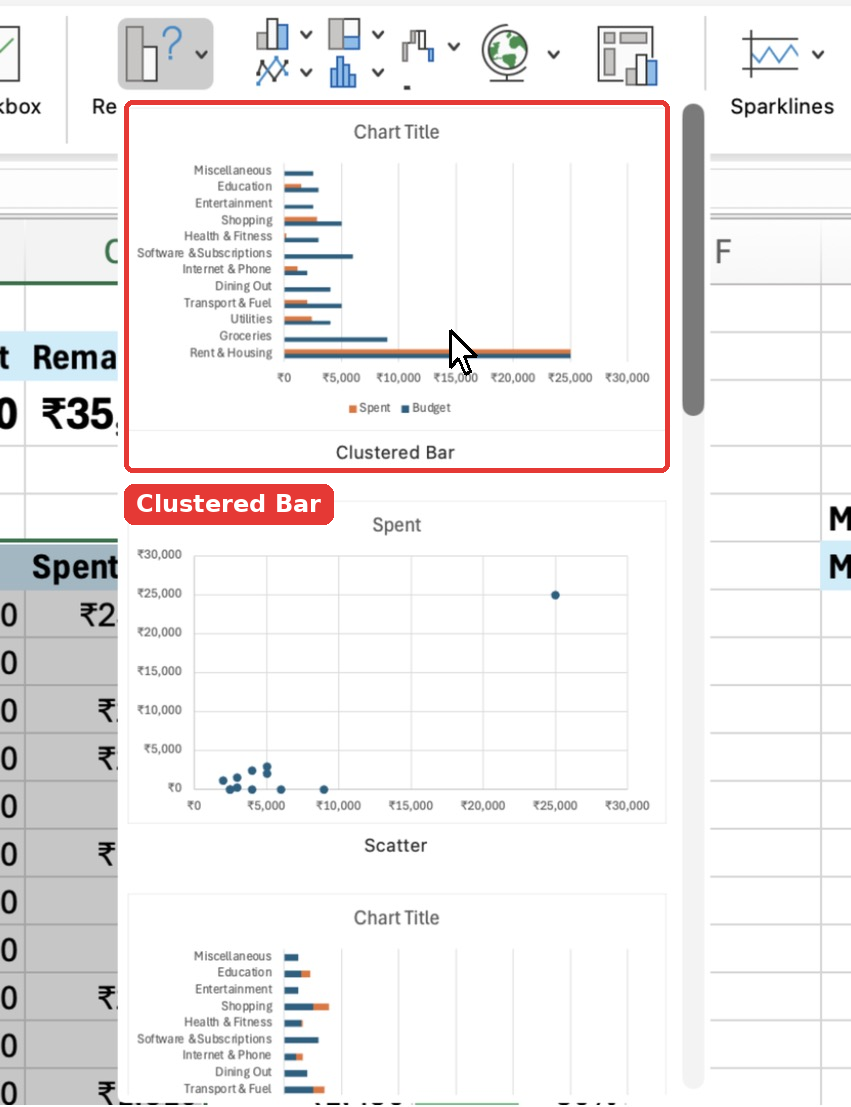The image size is (851, 1107).
Task: Insert a hierarchy treemap chart icon
Action: click(x=345, y=34)
